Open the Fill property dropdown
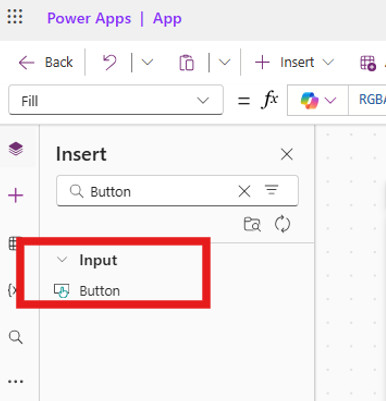 116,100
